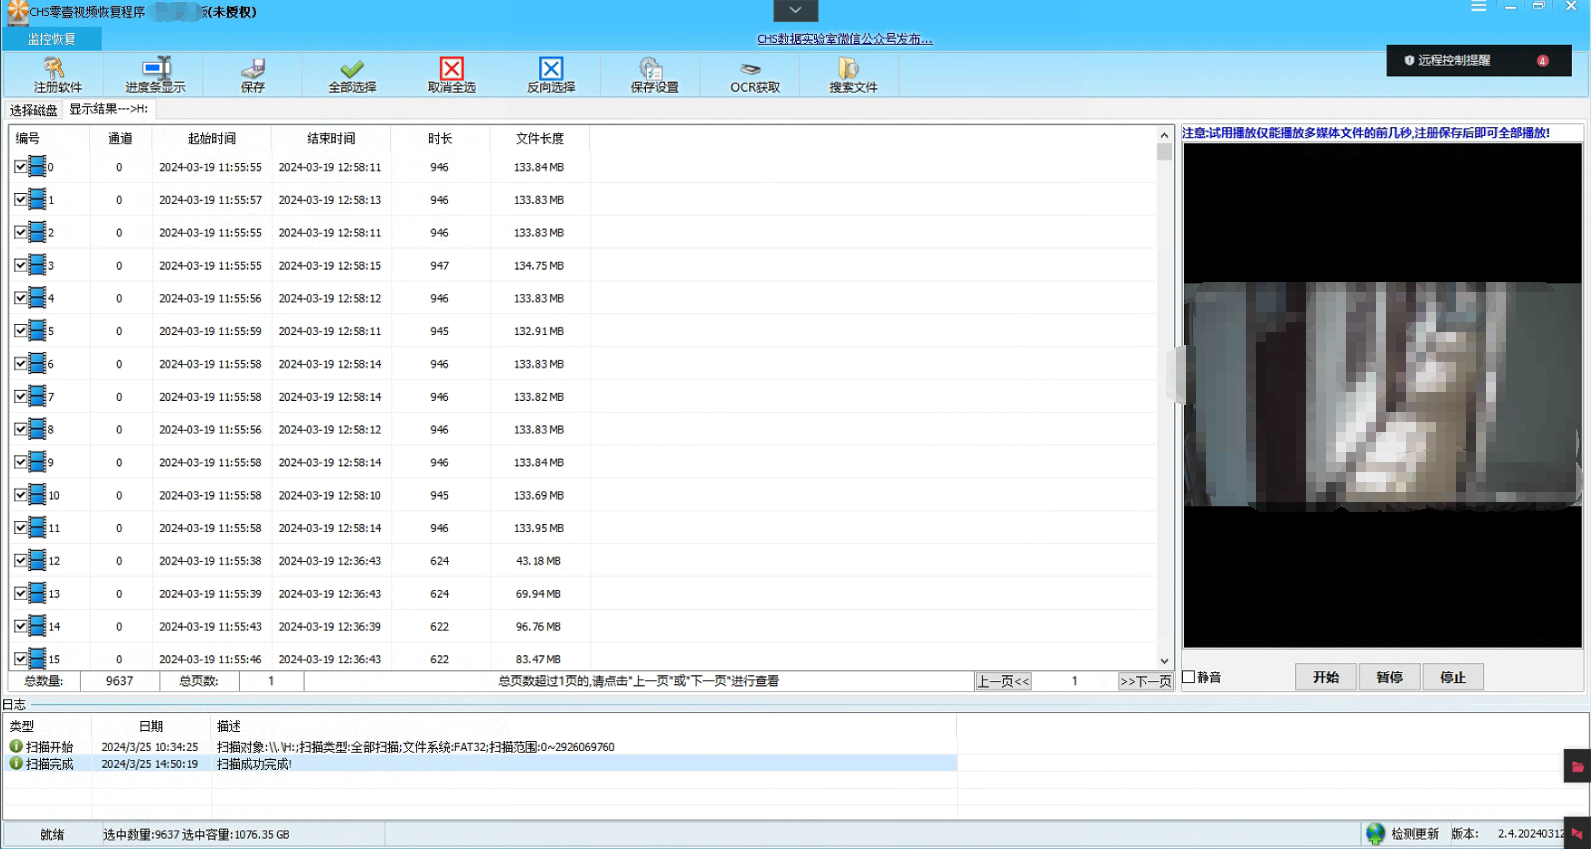
Task: Click the film icon of row 12
Action: point(37,560)
